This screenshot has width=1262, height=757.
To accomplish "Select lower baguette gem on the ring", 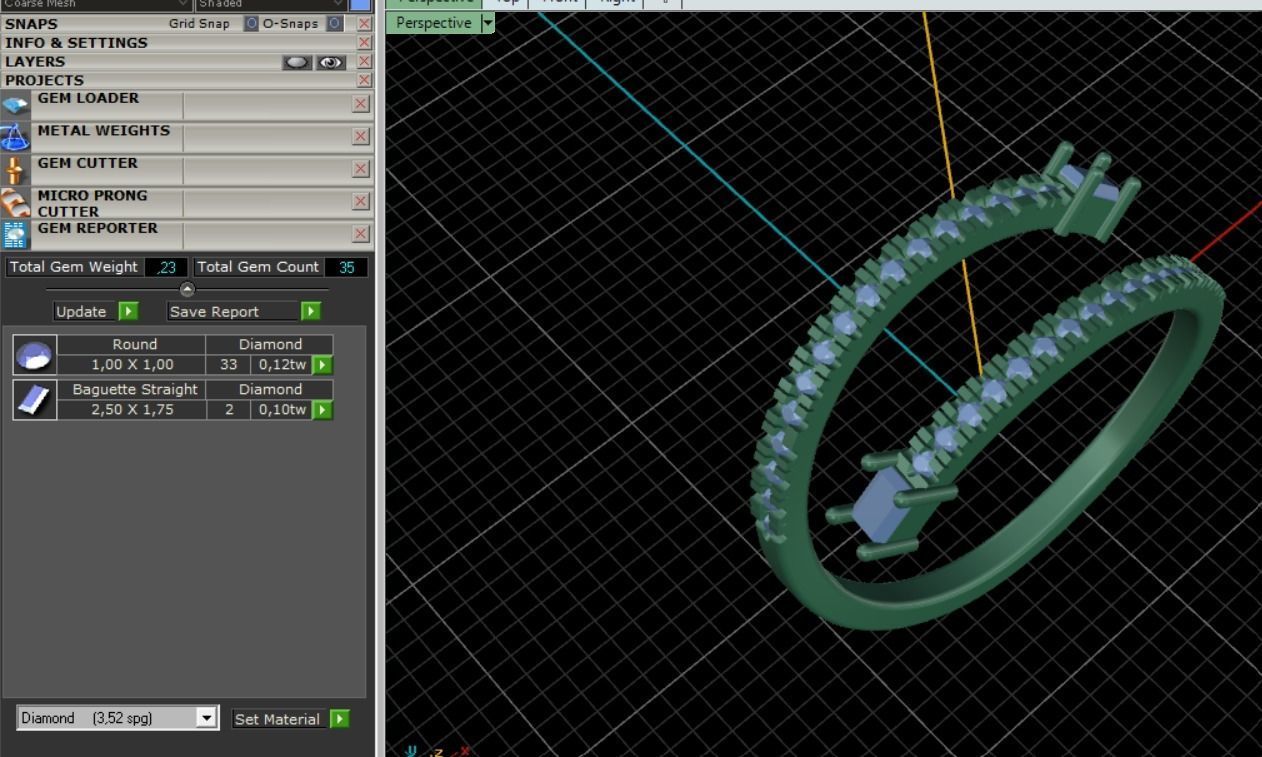I will point(880,505).
